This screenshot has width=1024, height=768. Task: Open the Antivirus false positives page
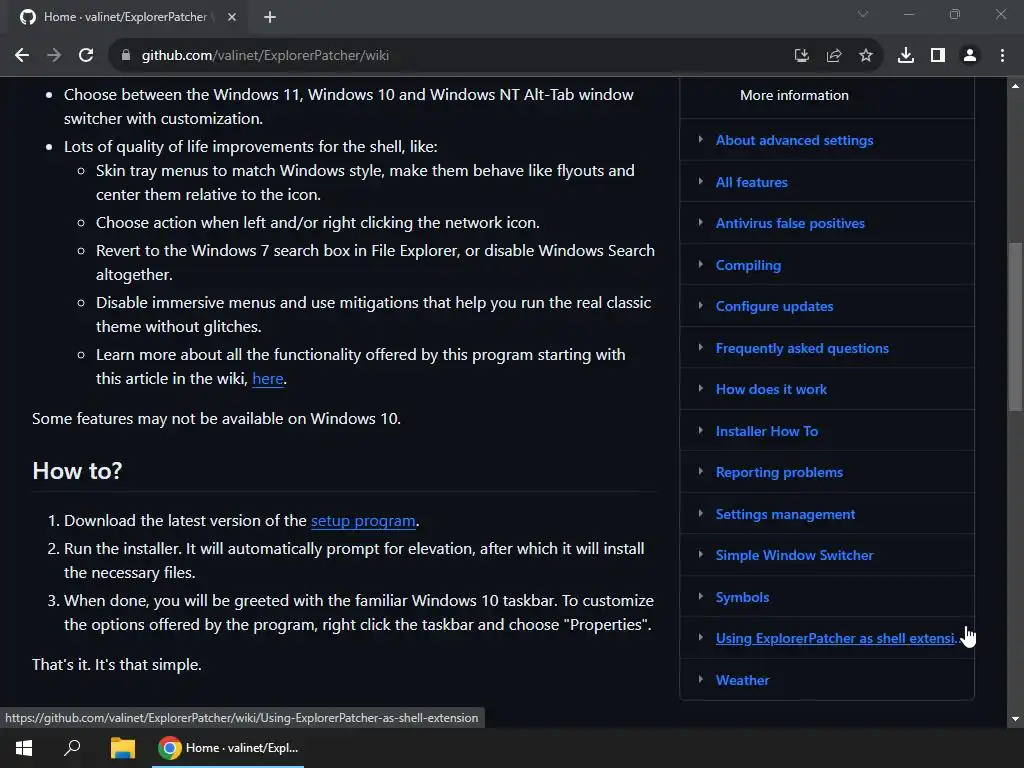[790, 223]
